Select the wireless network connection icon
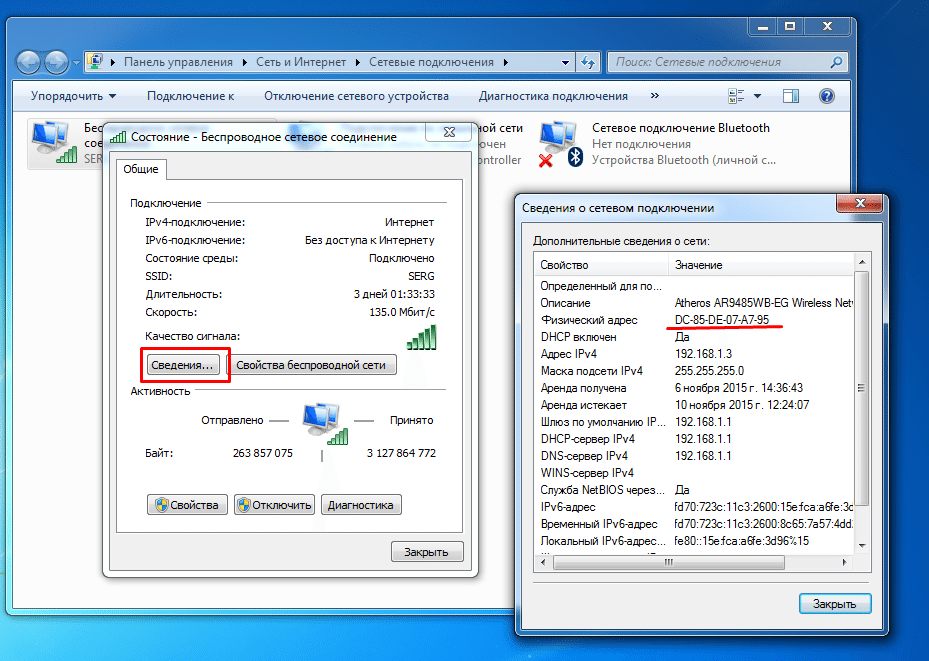929x661 pixels. (52, 143)
